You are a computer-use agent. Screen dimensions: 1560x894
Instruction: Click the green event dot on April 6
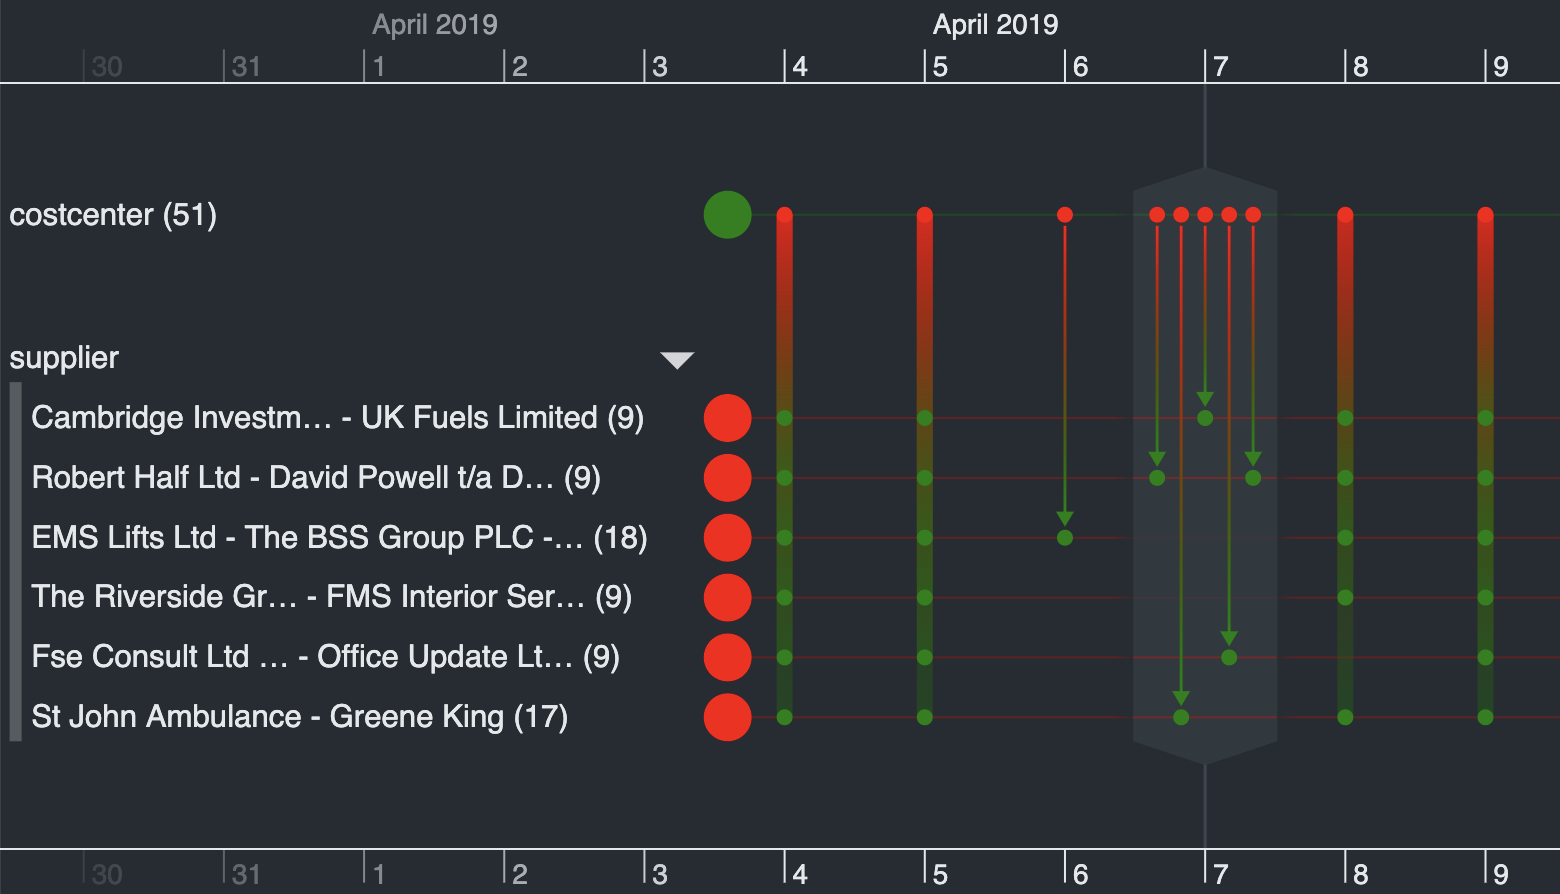[1065, 538]
